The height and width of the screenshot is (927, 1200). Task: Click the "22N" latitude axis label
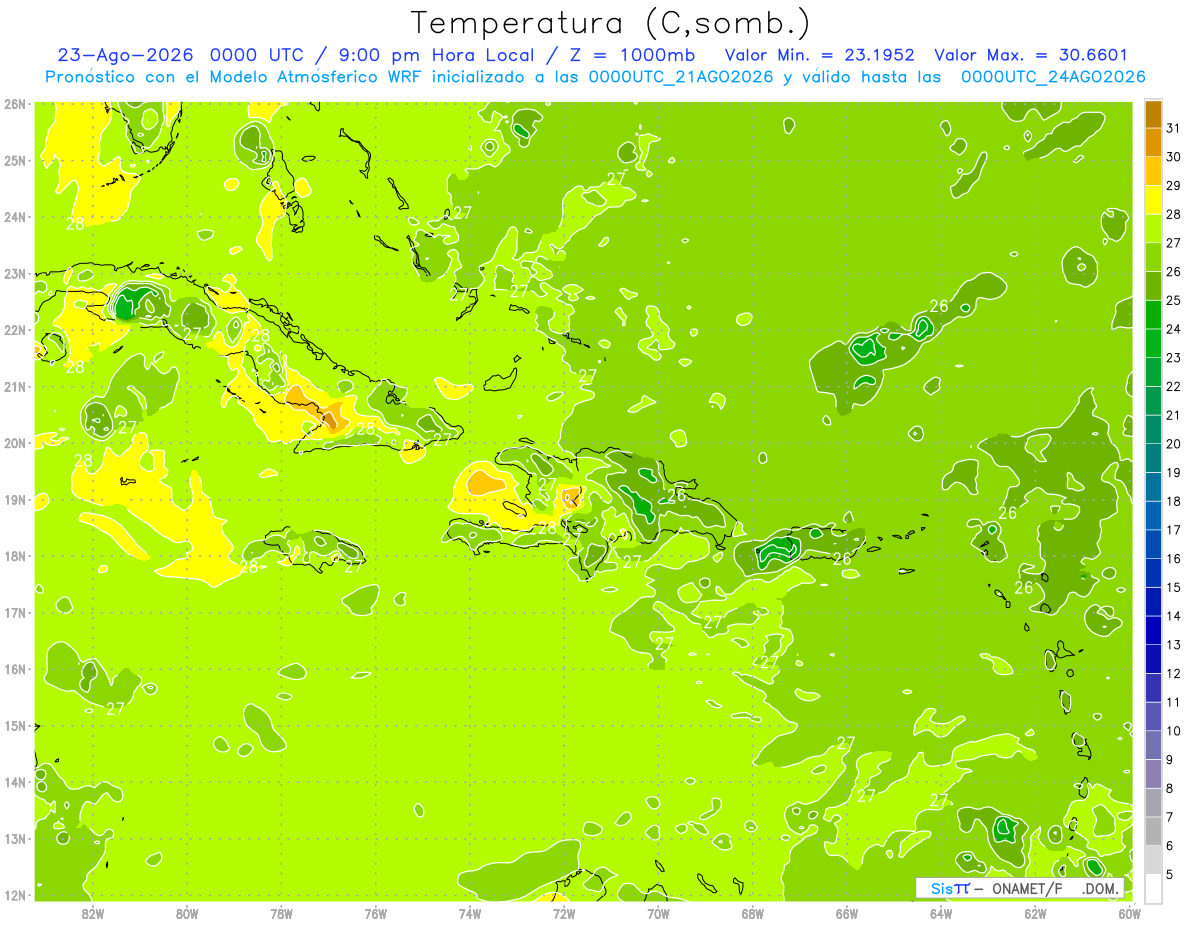(15, 330)
